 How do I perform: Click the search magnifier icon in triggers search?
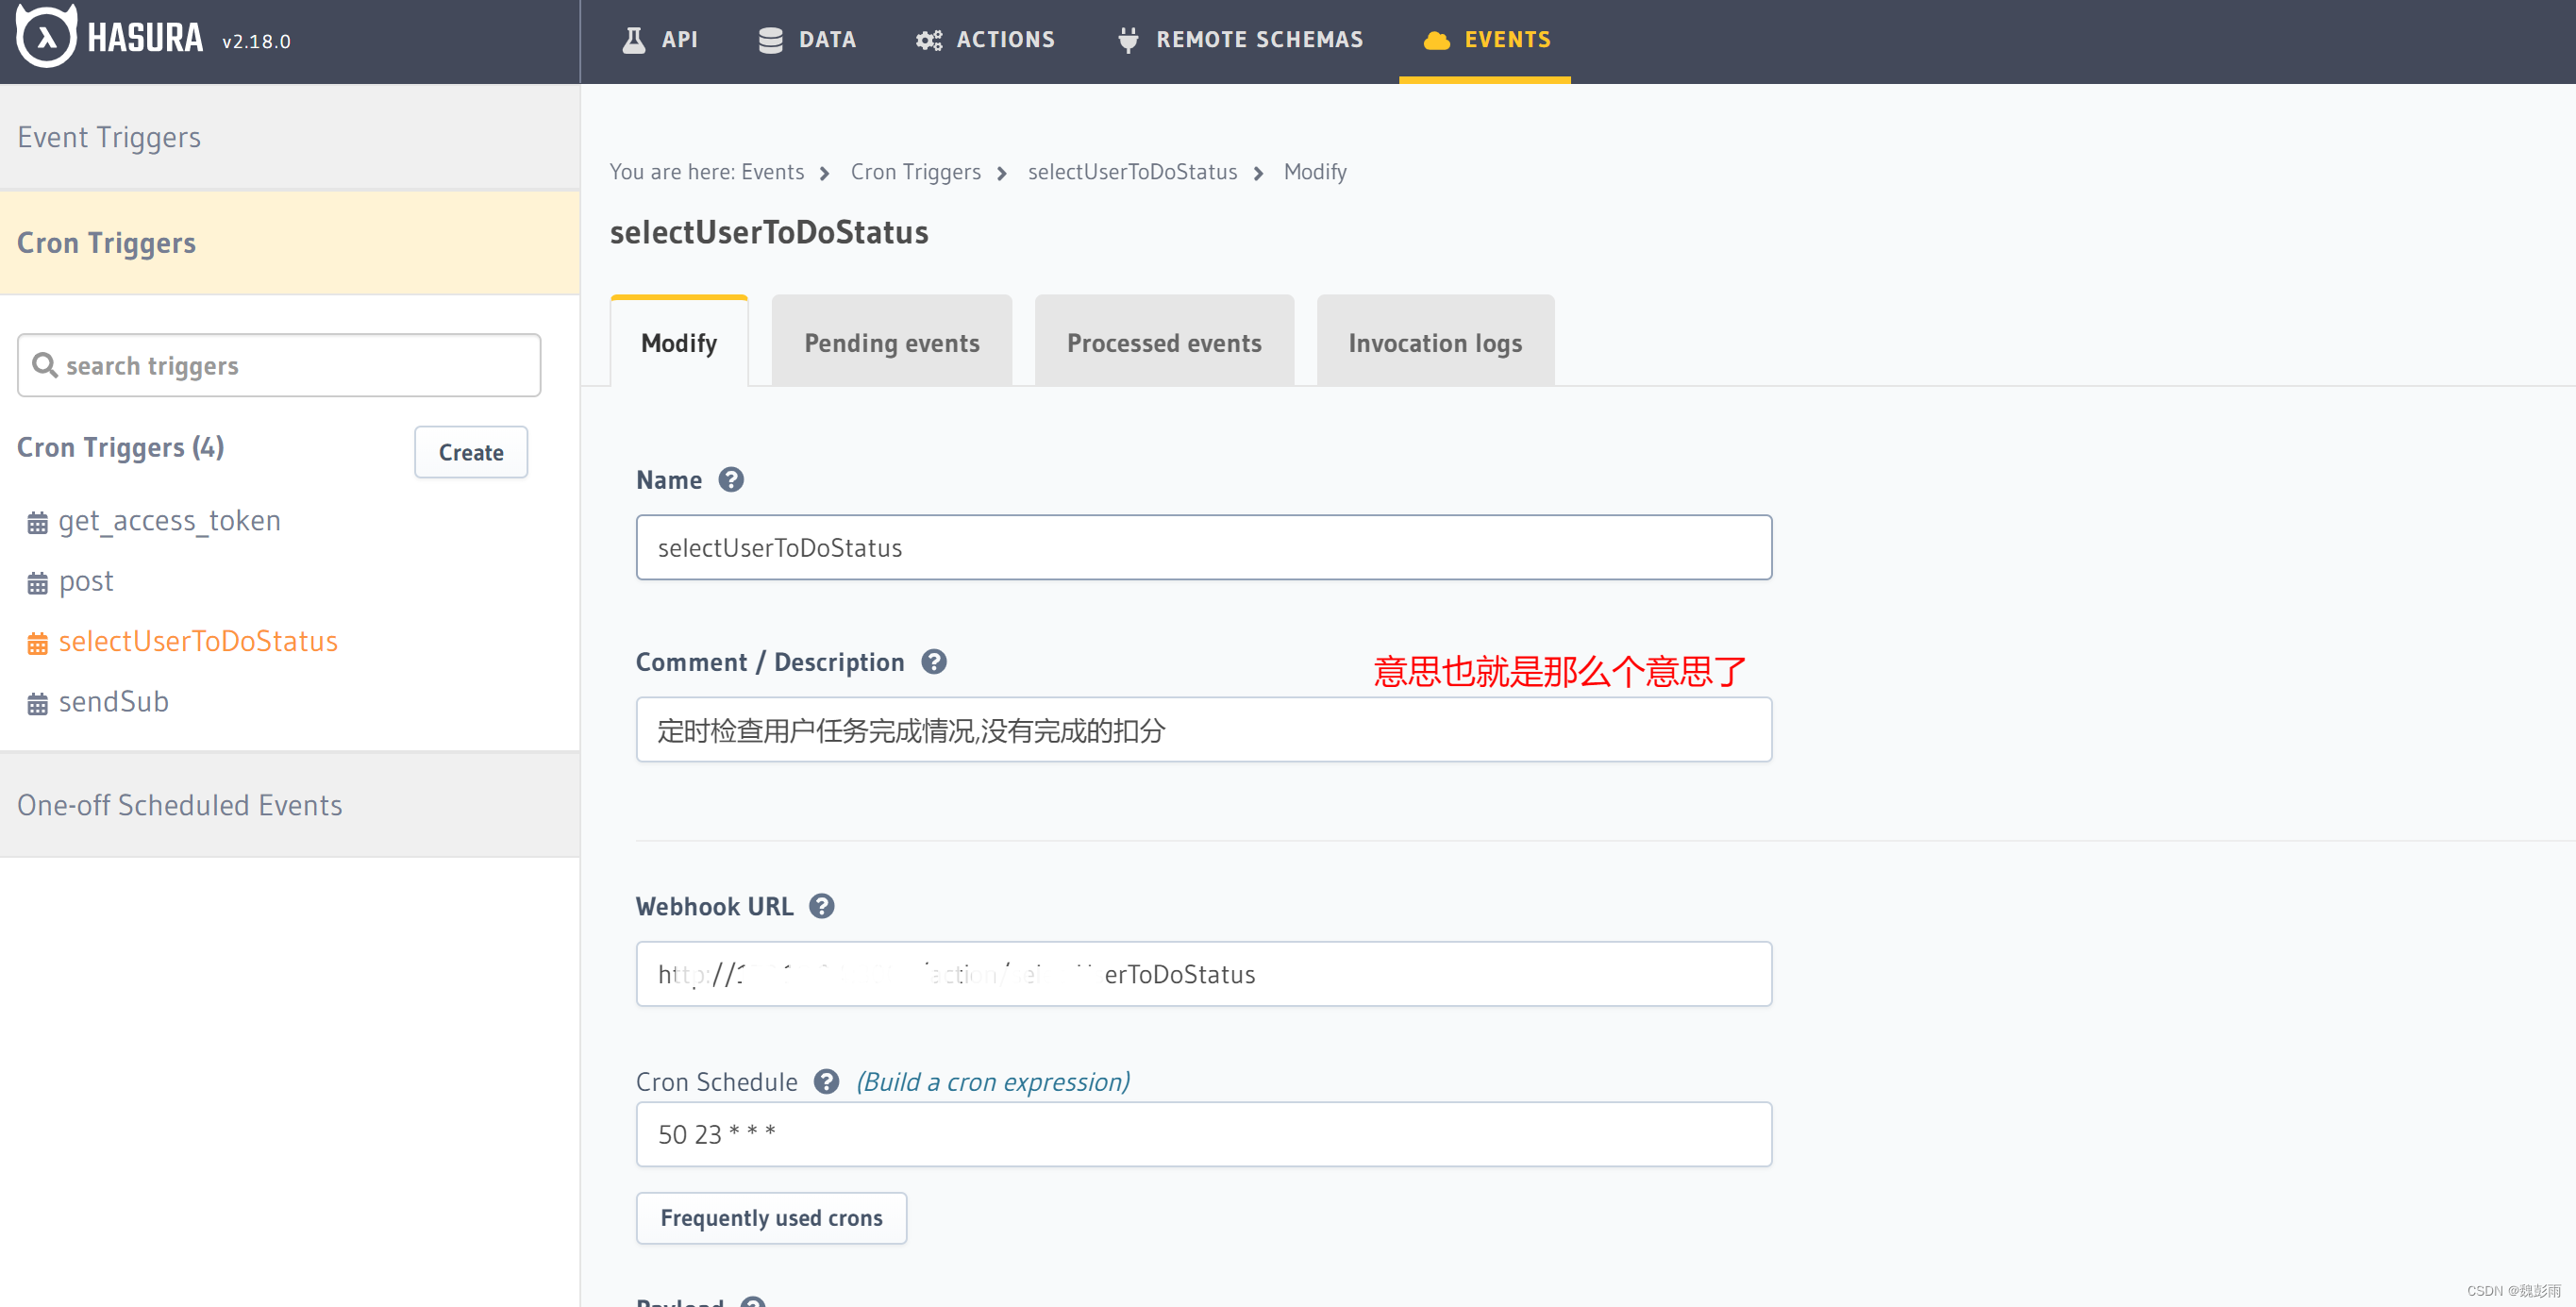[44, 365]
